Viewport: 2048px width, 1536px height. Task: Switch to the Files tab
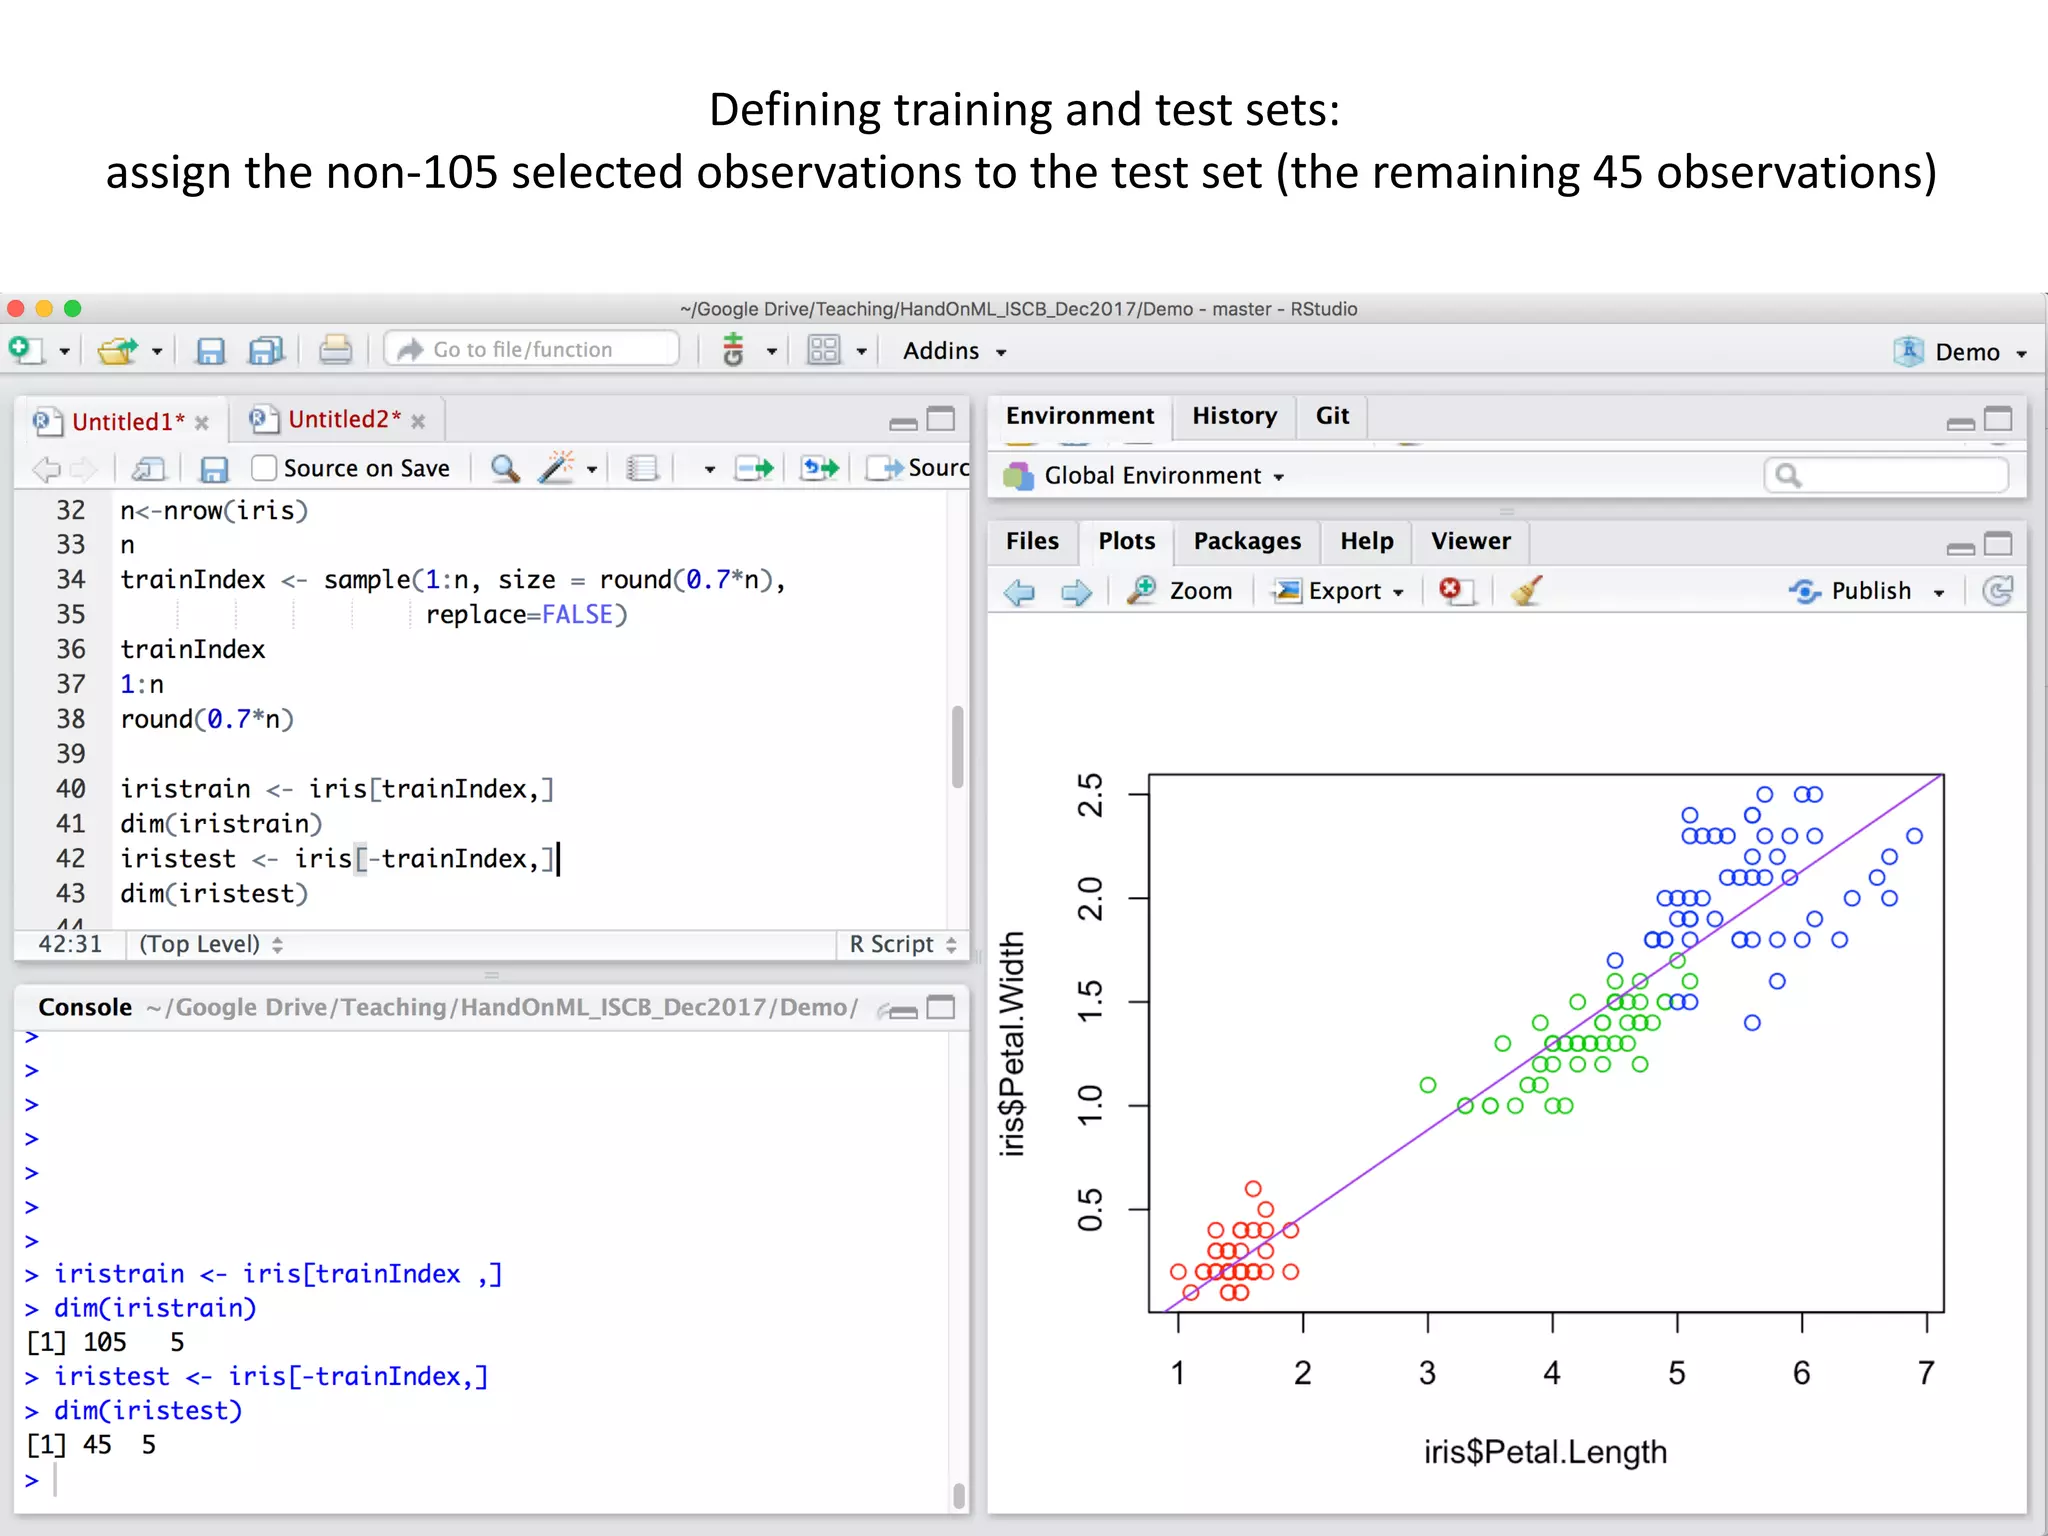click(1032, 541)
